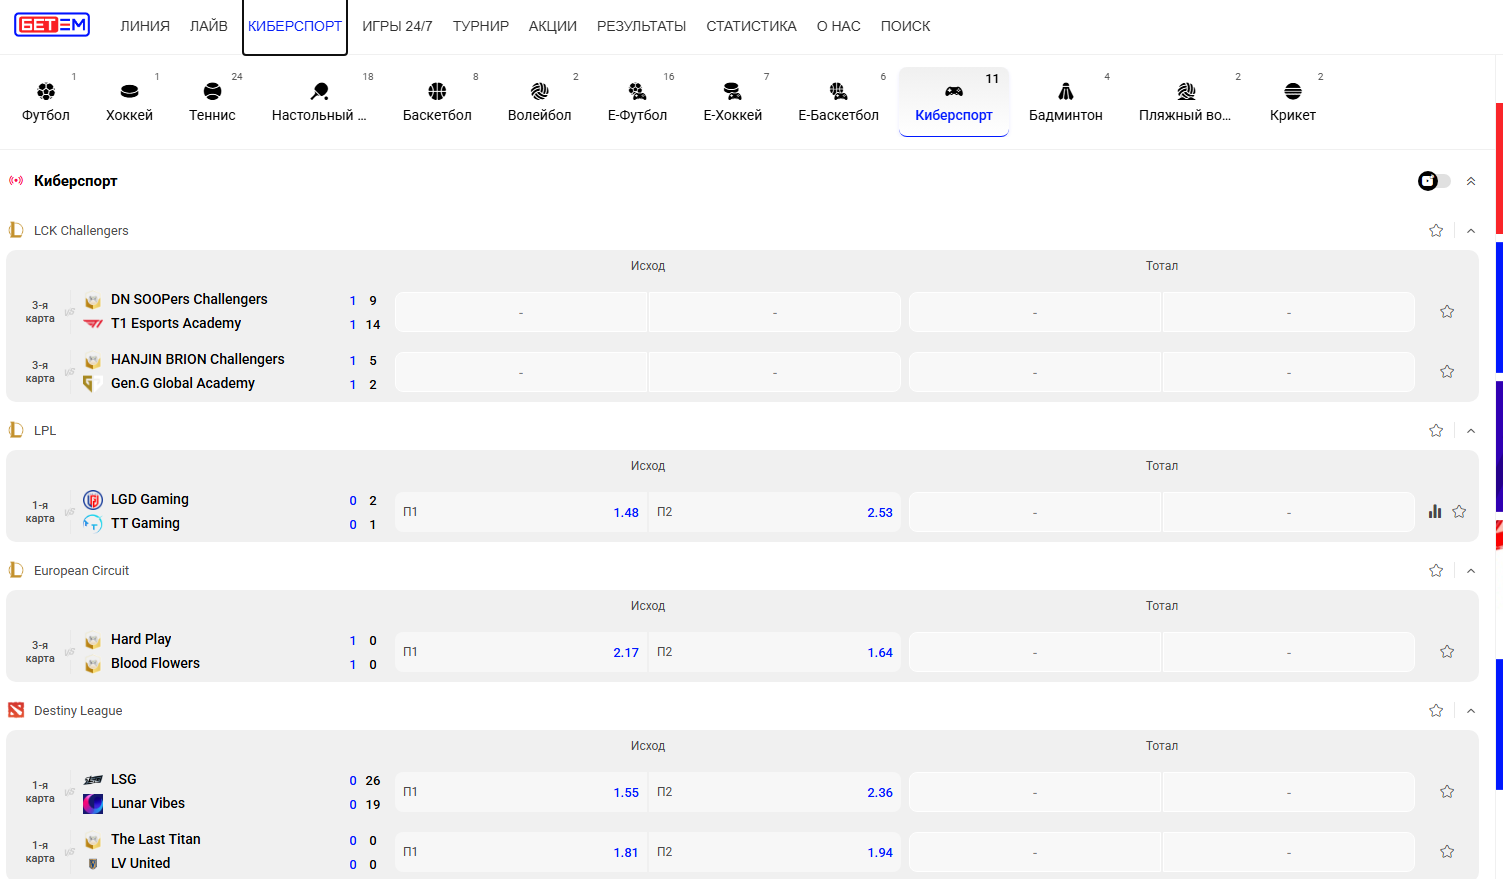Open The Last Titan match page
1503x879 pixels.
coord(155,840)
